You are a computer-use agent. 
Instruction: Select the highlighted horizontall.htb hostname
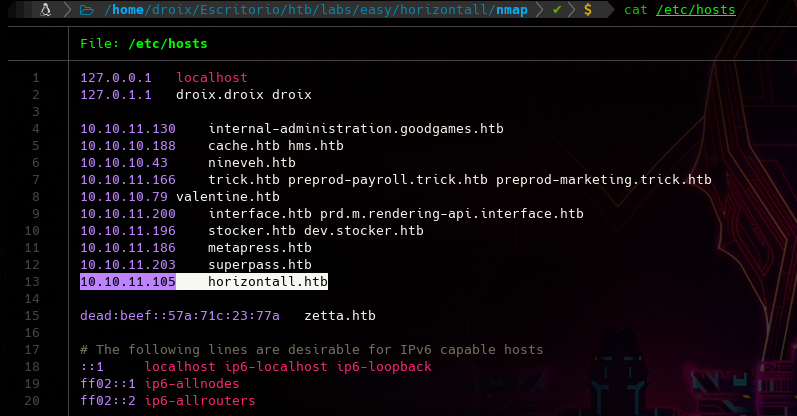(268, 282)
